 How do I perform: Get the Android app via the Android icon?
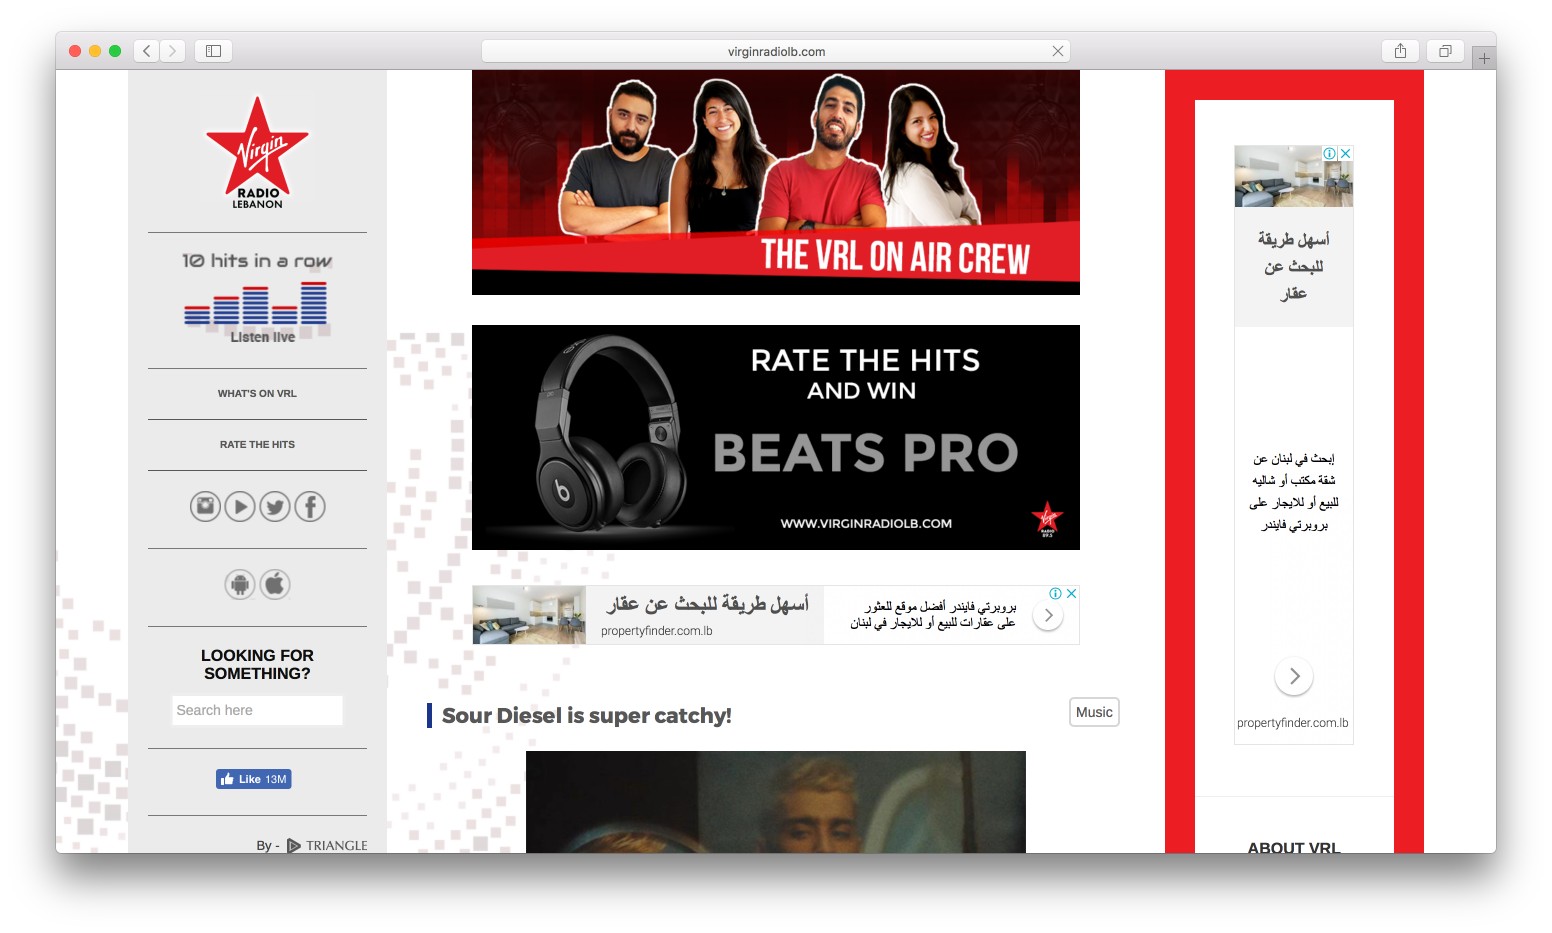[x=240, y=584]
